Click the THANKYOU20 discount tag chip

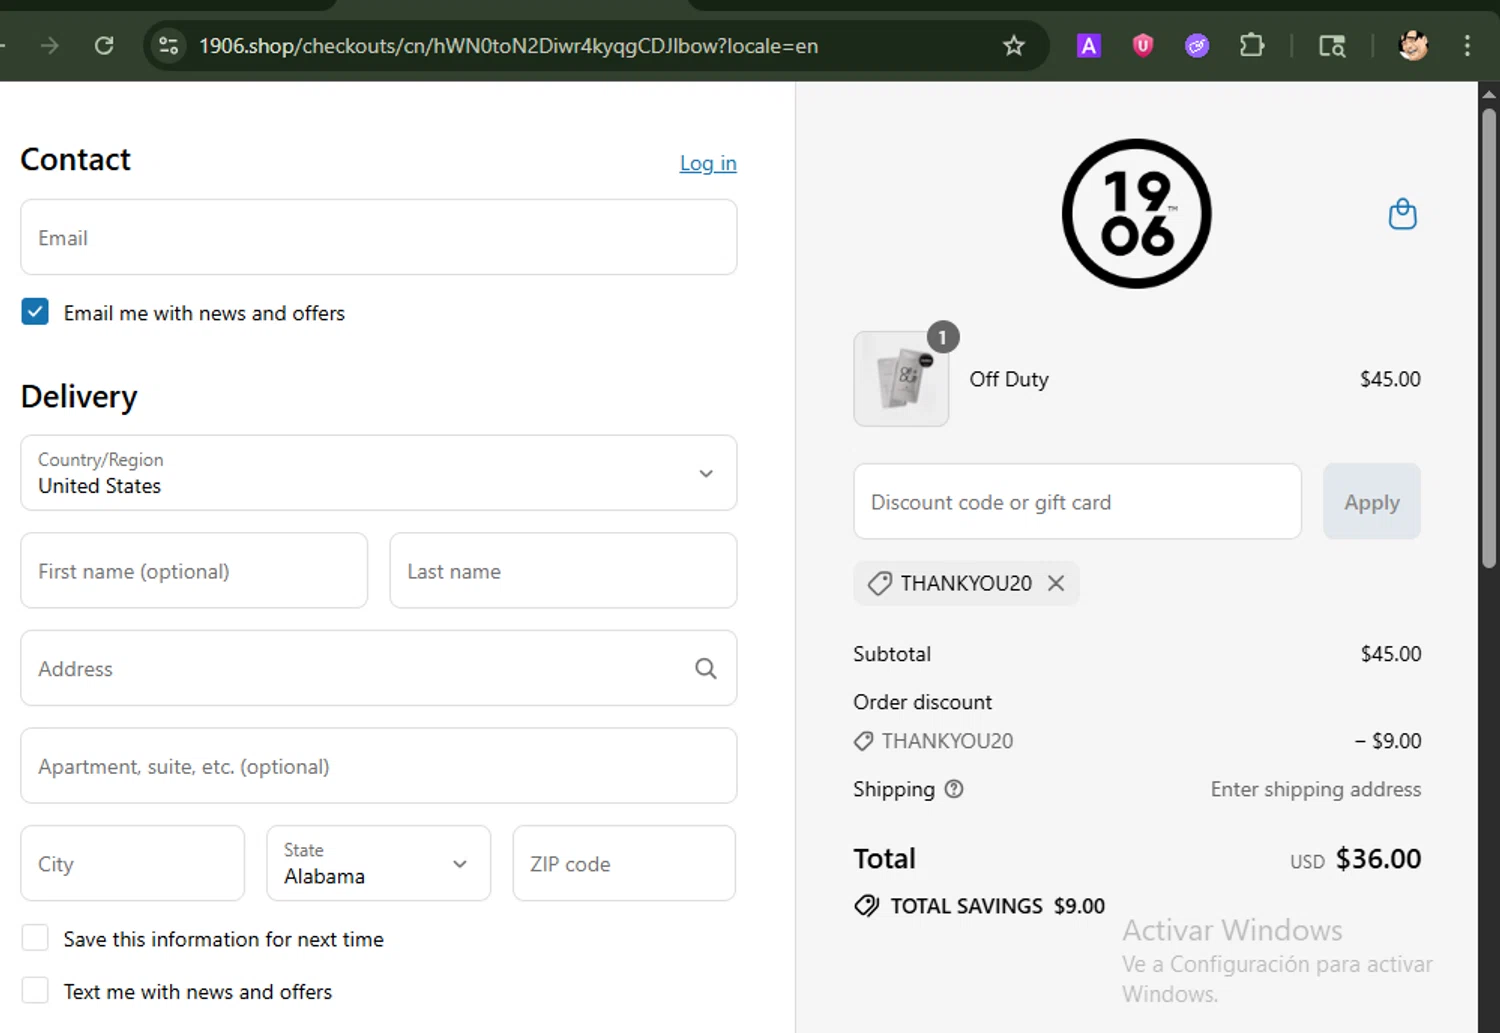966,583
